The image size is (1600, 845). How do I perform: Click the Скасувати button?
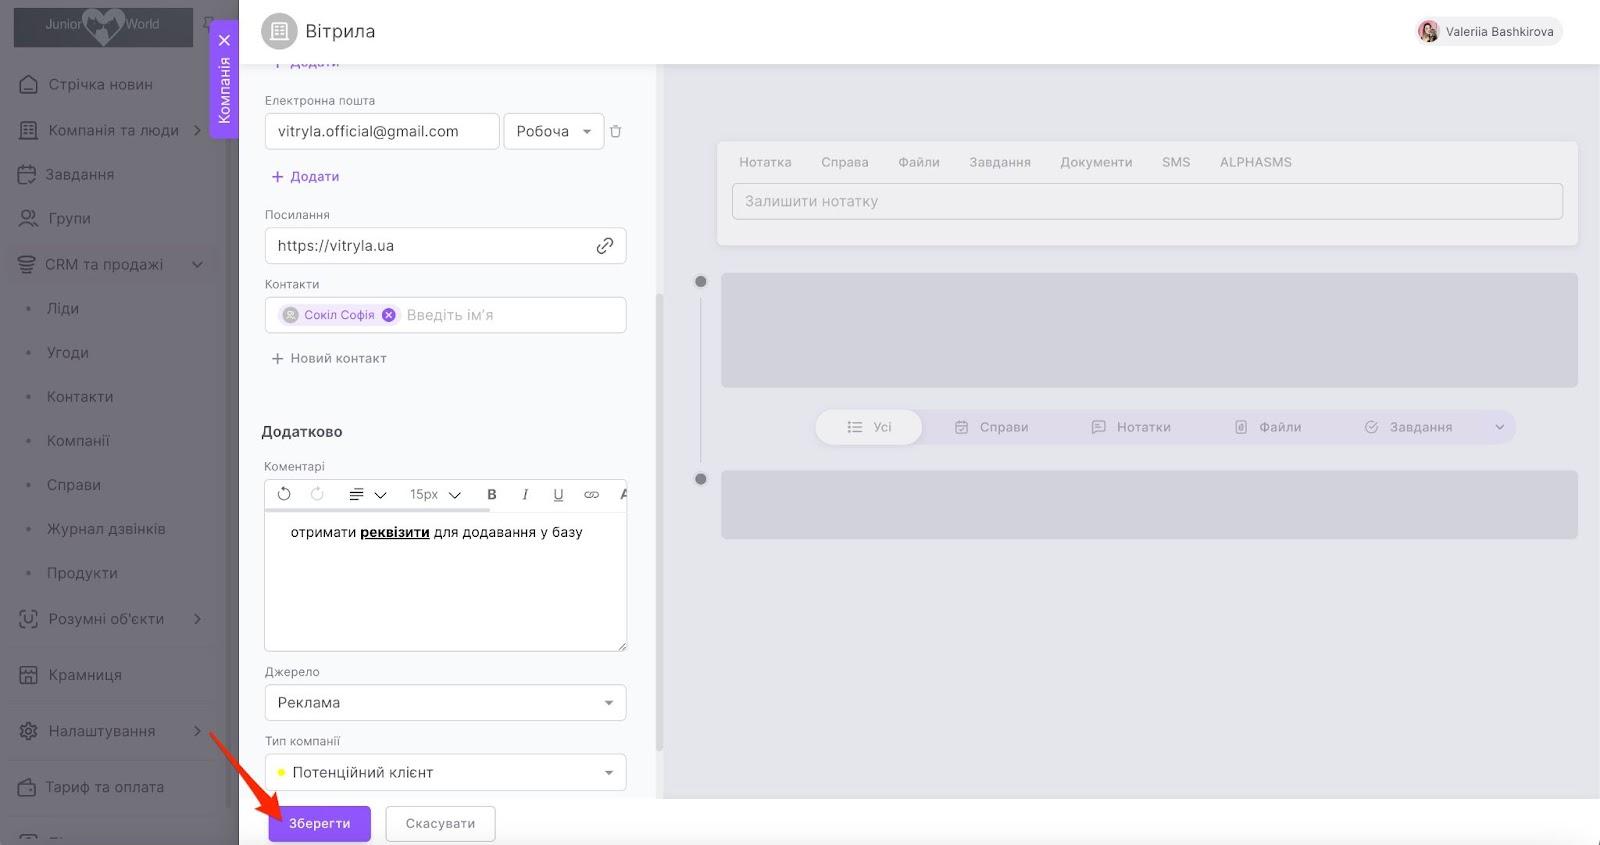click(440, 824)
